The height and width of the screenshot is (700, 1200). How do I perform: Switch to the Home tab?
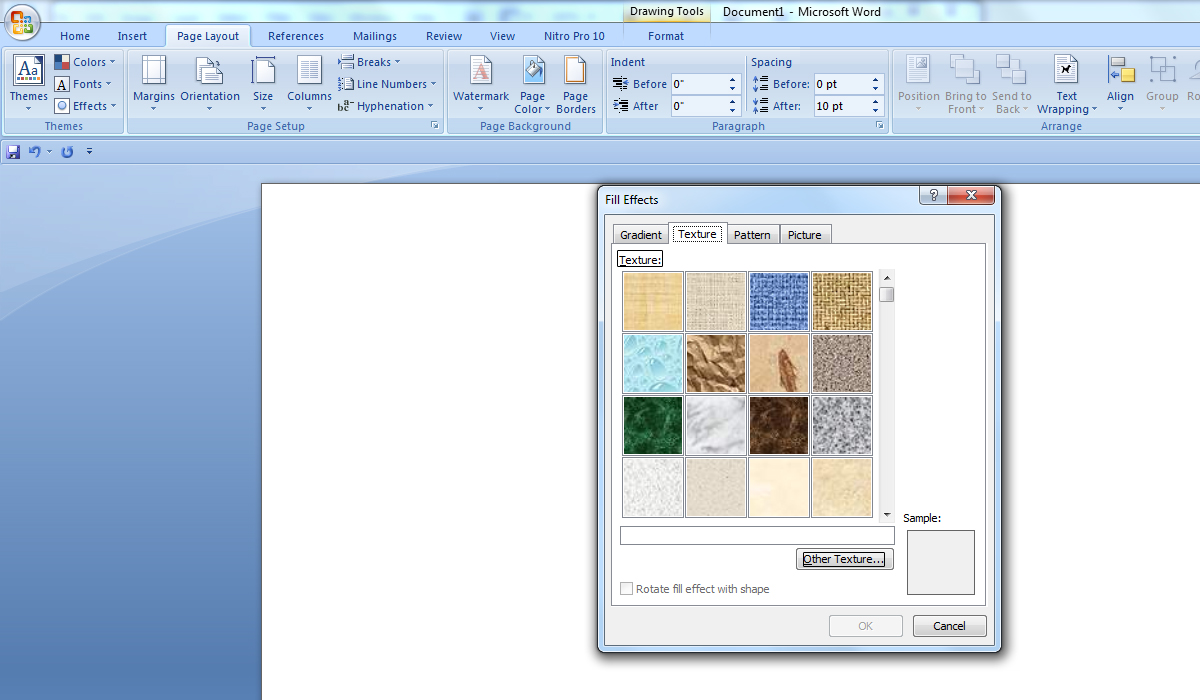pyautogui.click(x=75, y=36)
